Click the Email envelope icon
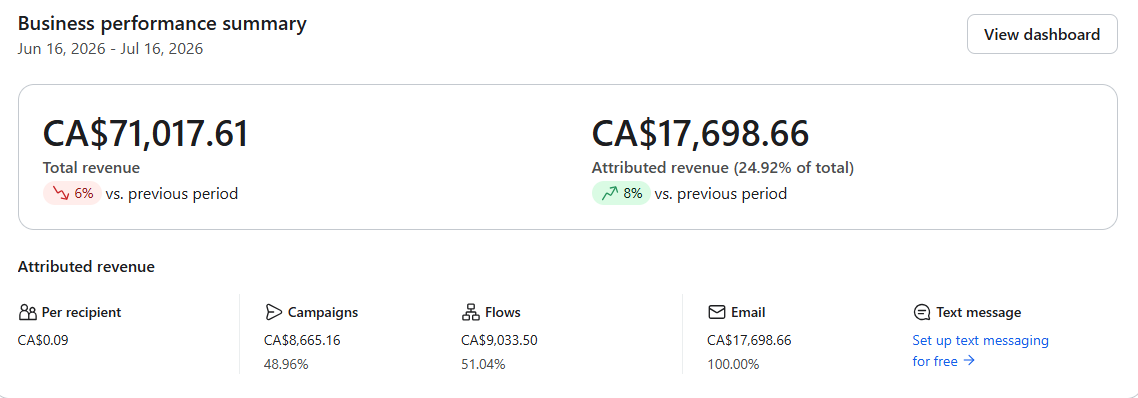Screen dimensions: 1138x398 coord(716,312)
